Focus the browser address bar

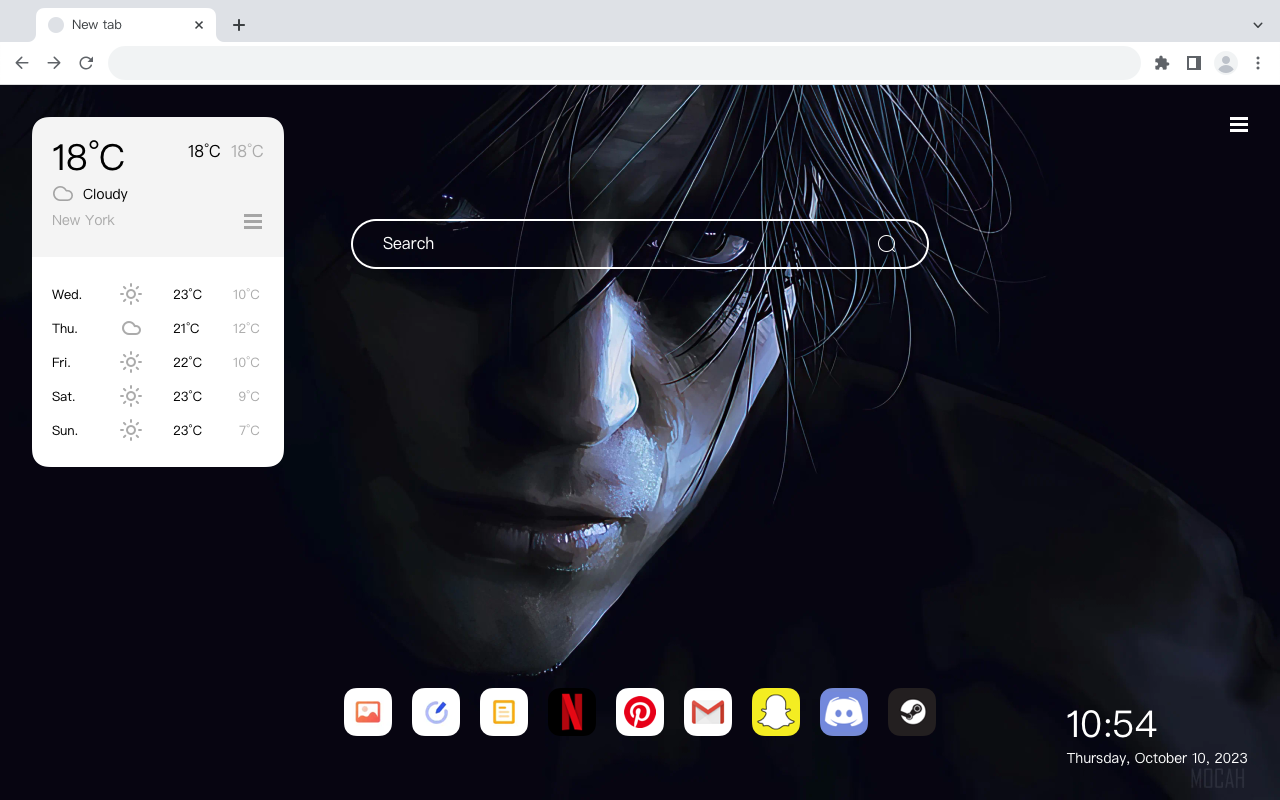(x=624, y=63)
